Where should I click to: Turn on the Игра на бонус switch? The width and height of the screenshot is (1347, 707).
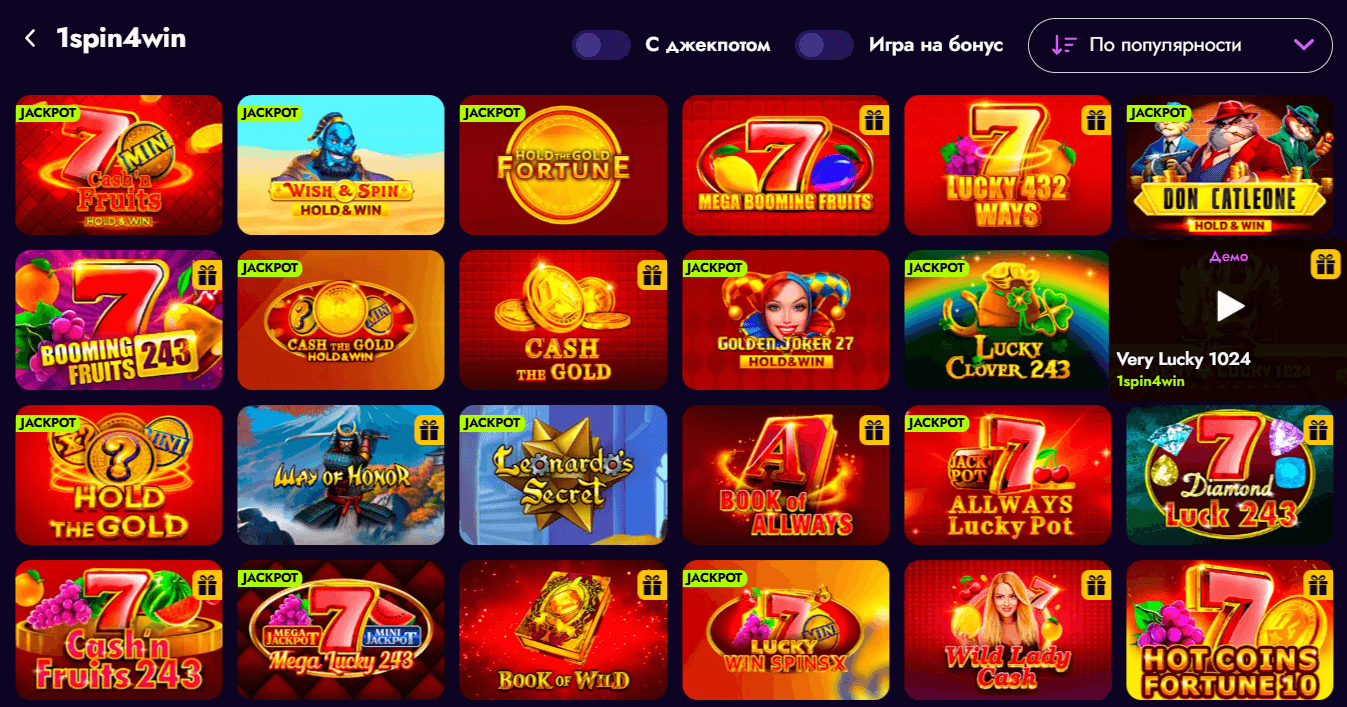[824, 45]
